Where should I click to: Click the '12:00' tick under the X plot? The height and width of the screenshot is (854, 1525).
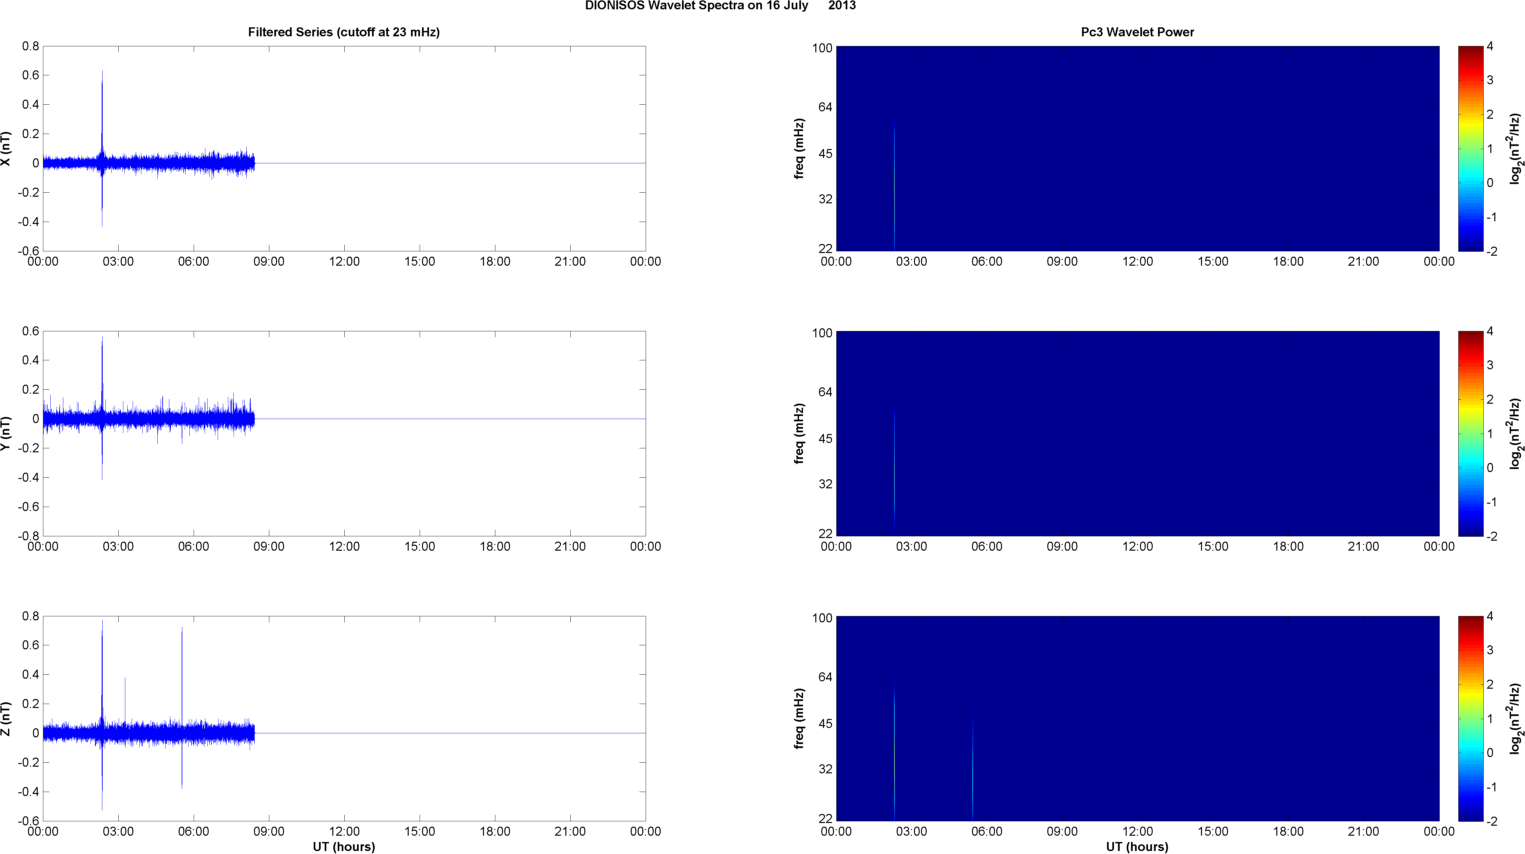click(x=344, y=262)
